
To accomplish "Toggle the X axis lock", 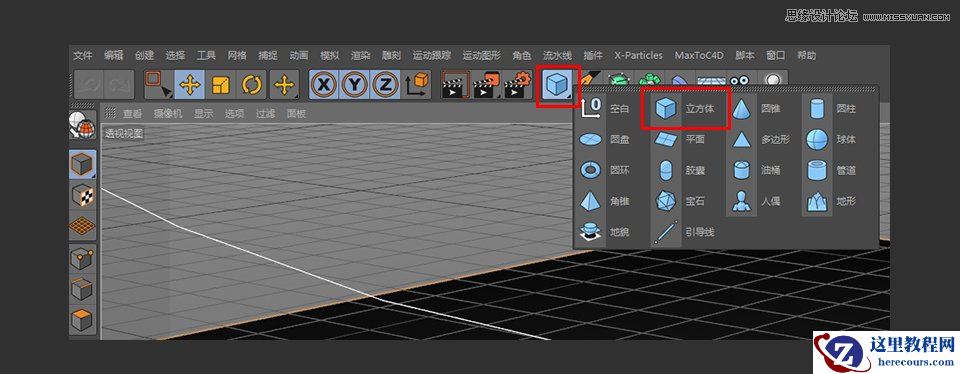I will pos(324,85).
